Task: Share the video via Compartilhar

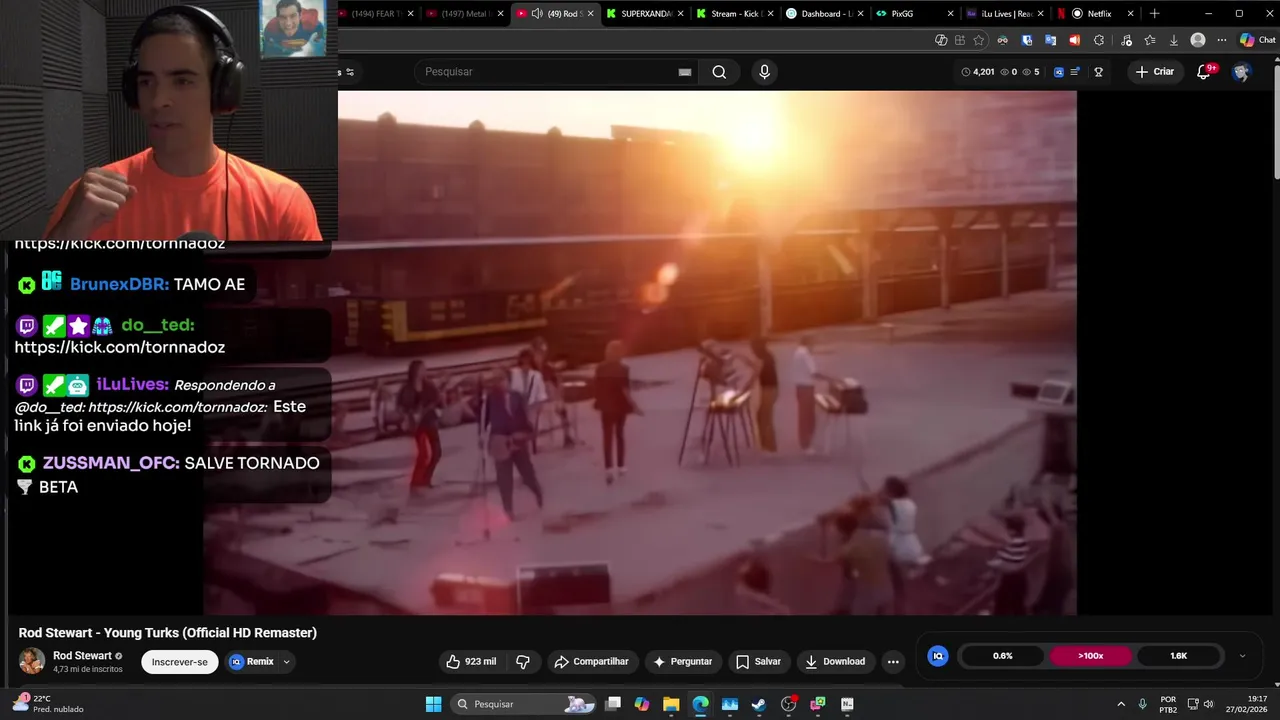Action: 591,661
